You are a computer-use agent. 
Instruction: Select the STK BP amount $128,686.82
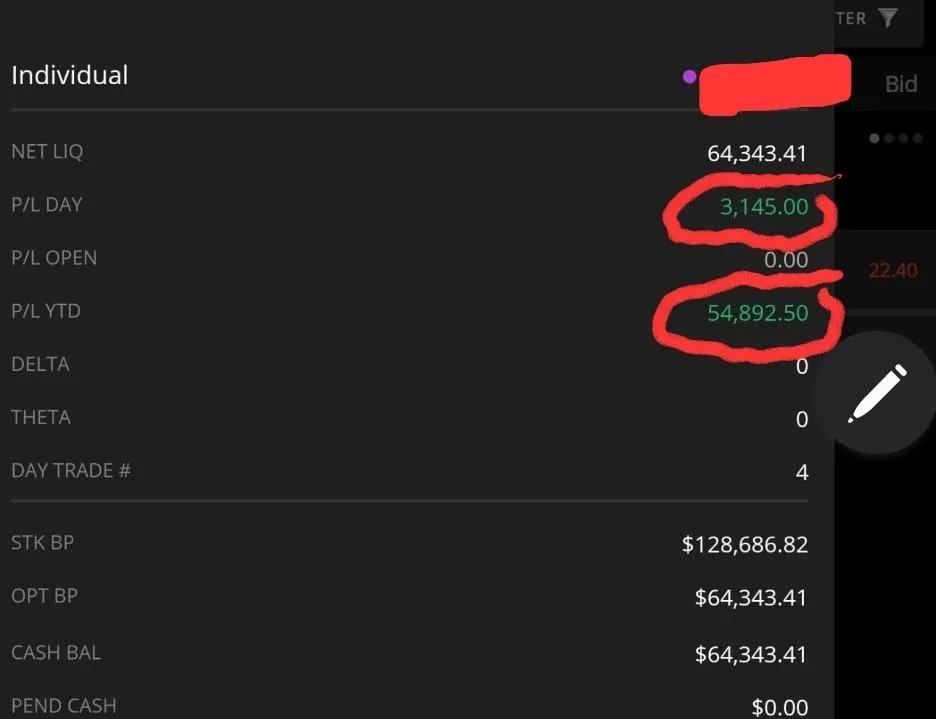click(745, 545)
